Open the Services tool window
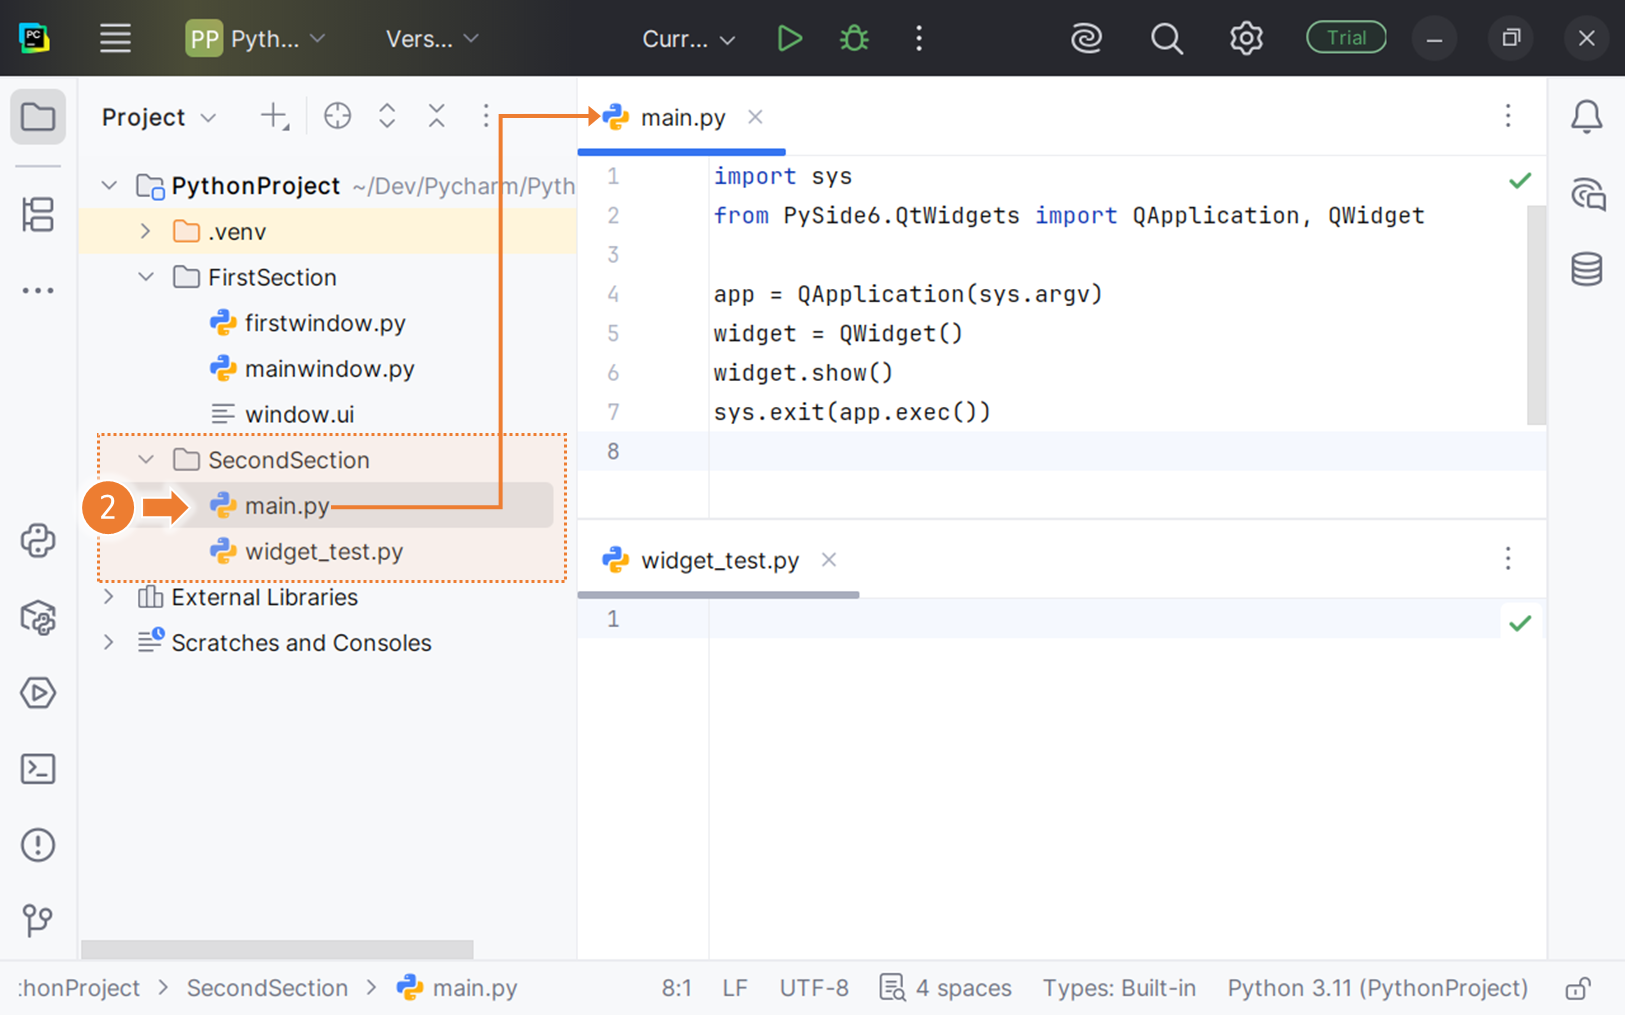1625x1015 pixels. pos(38,693)
